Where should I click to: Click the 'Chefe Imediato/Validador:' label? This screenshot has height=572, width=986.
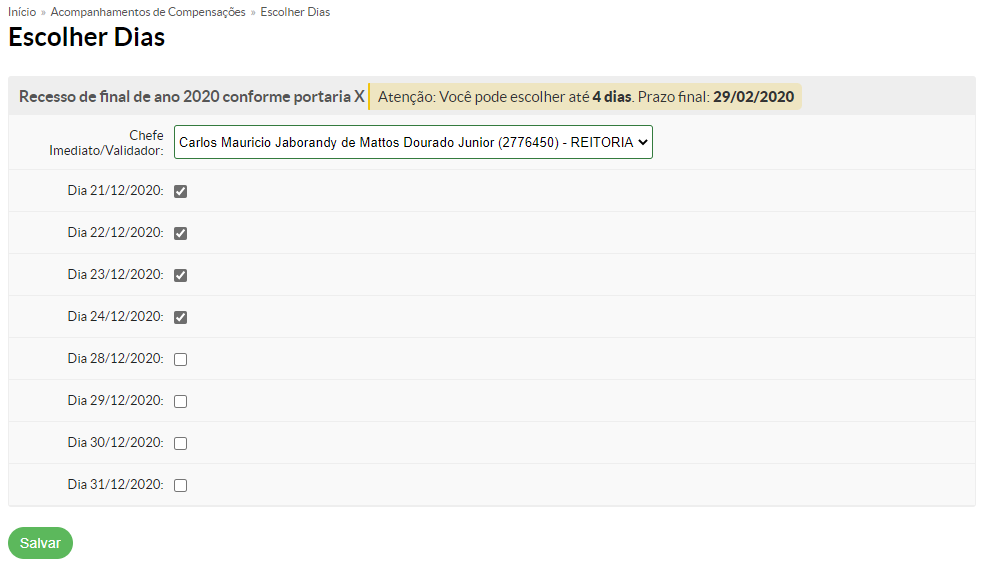pos(106,143)
